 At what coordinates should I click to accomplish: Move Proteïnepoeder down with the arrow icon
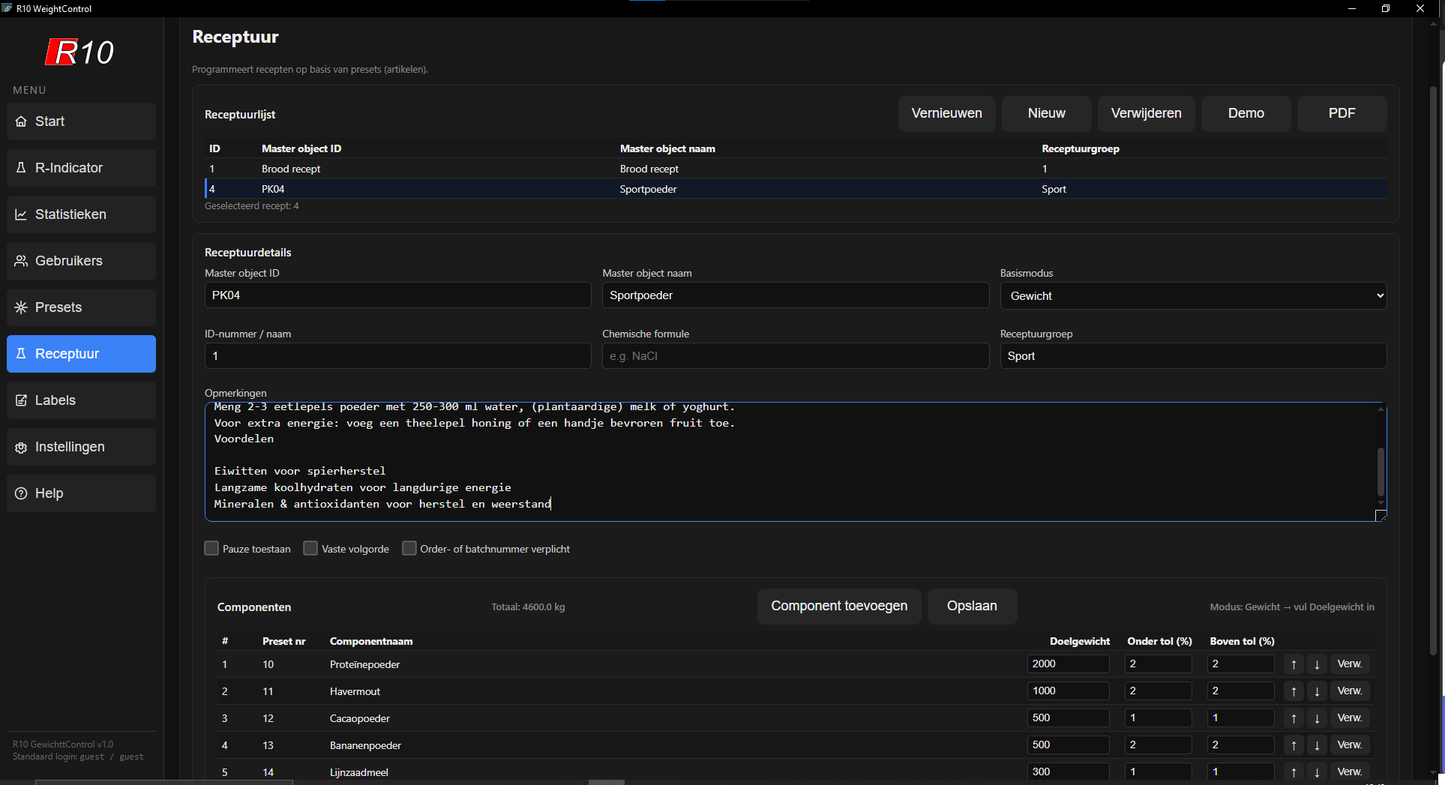1316,663
